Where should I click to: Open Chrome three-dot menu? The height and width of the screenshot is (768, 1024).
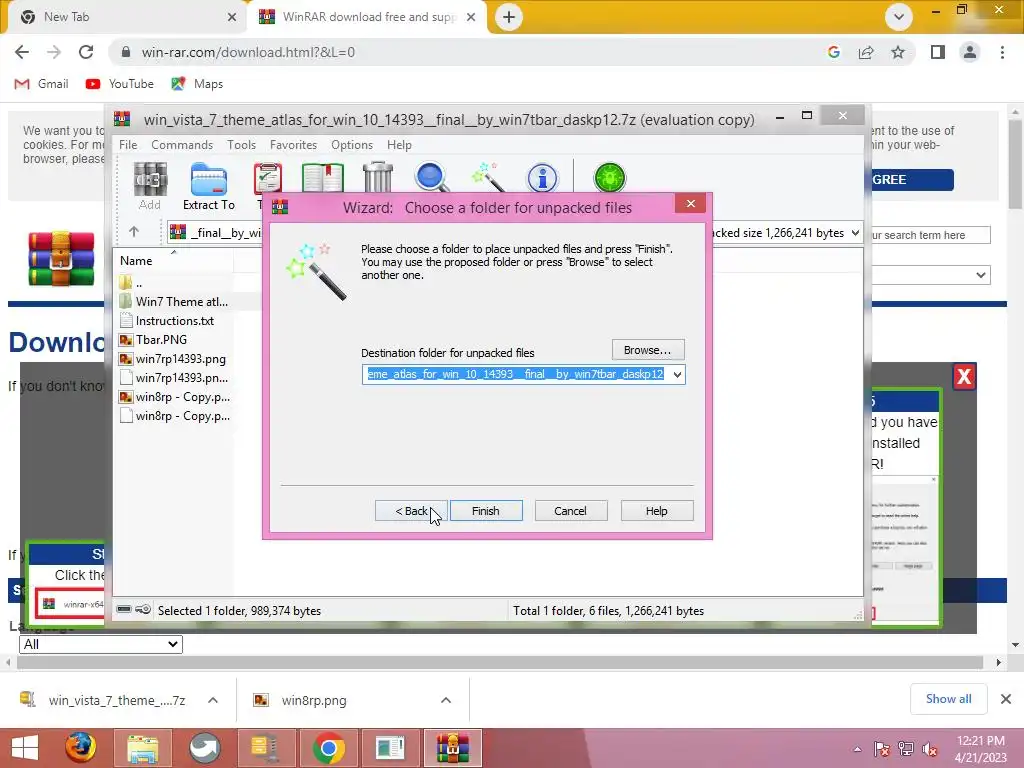pyautogui.click(x=1002, y=52)
